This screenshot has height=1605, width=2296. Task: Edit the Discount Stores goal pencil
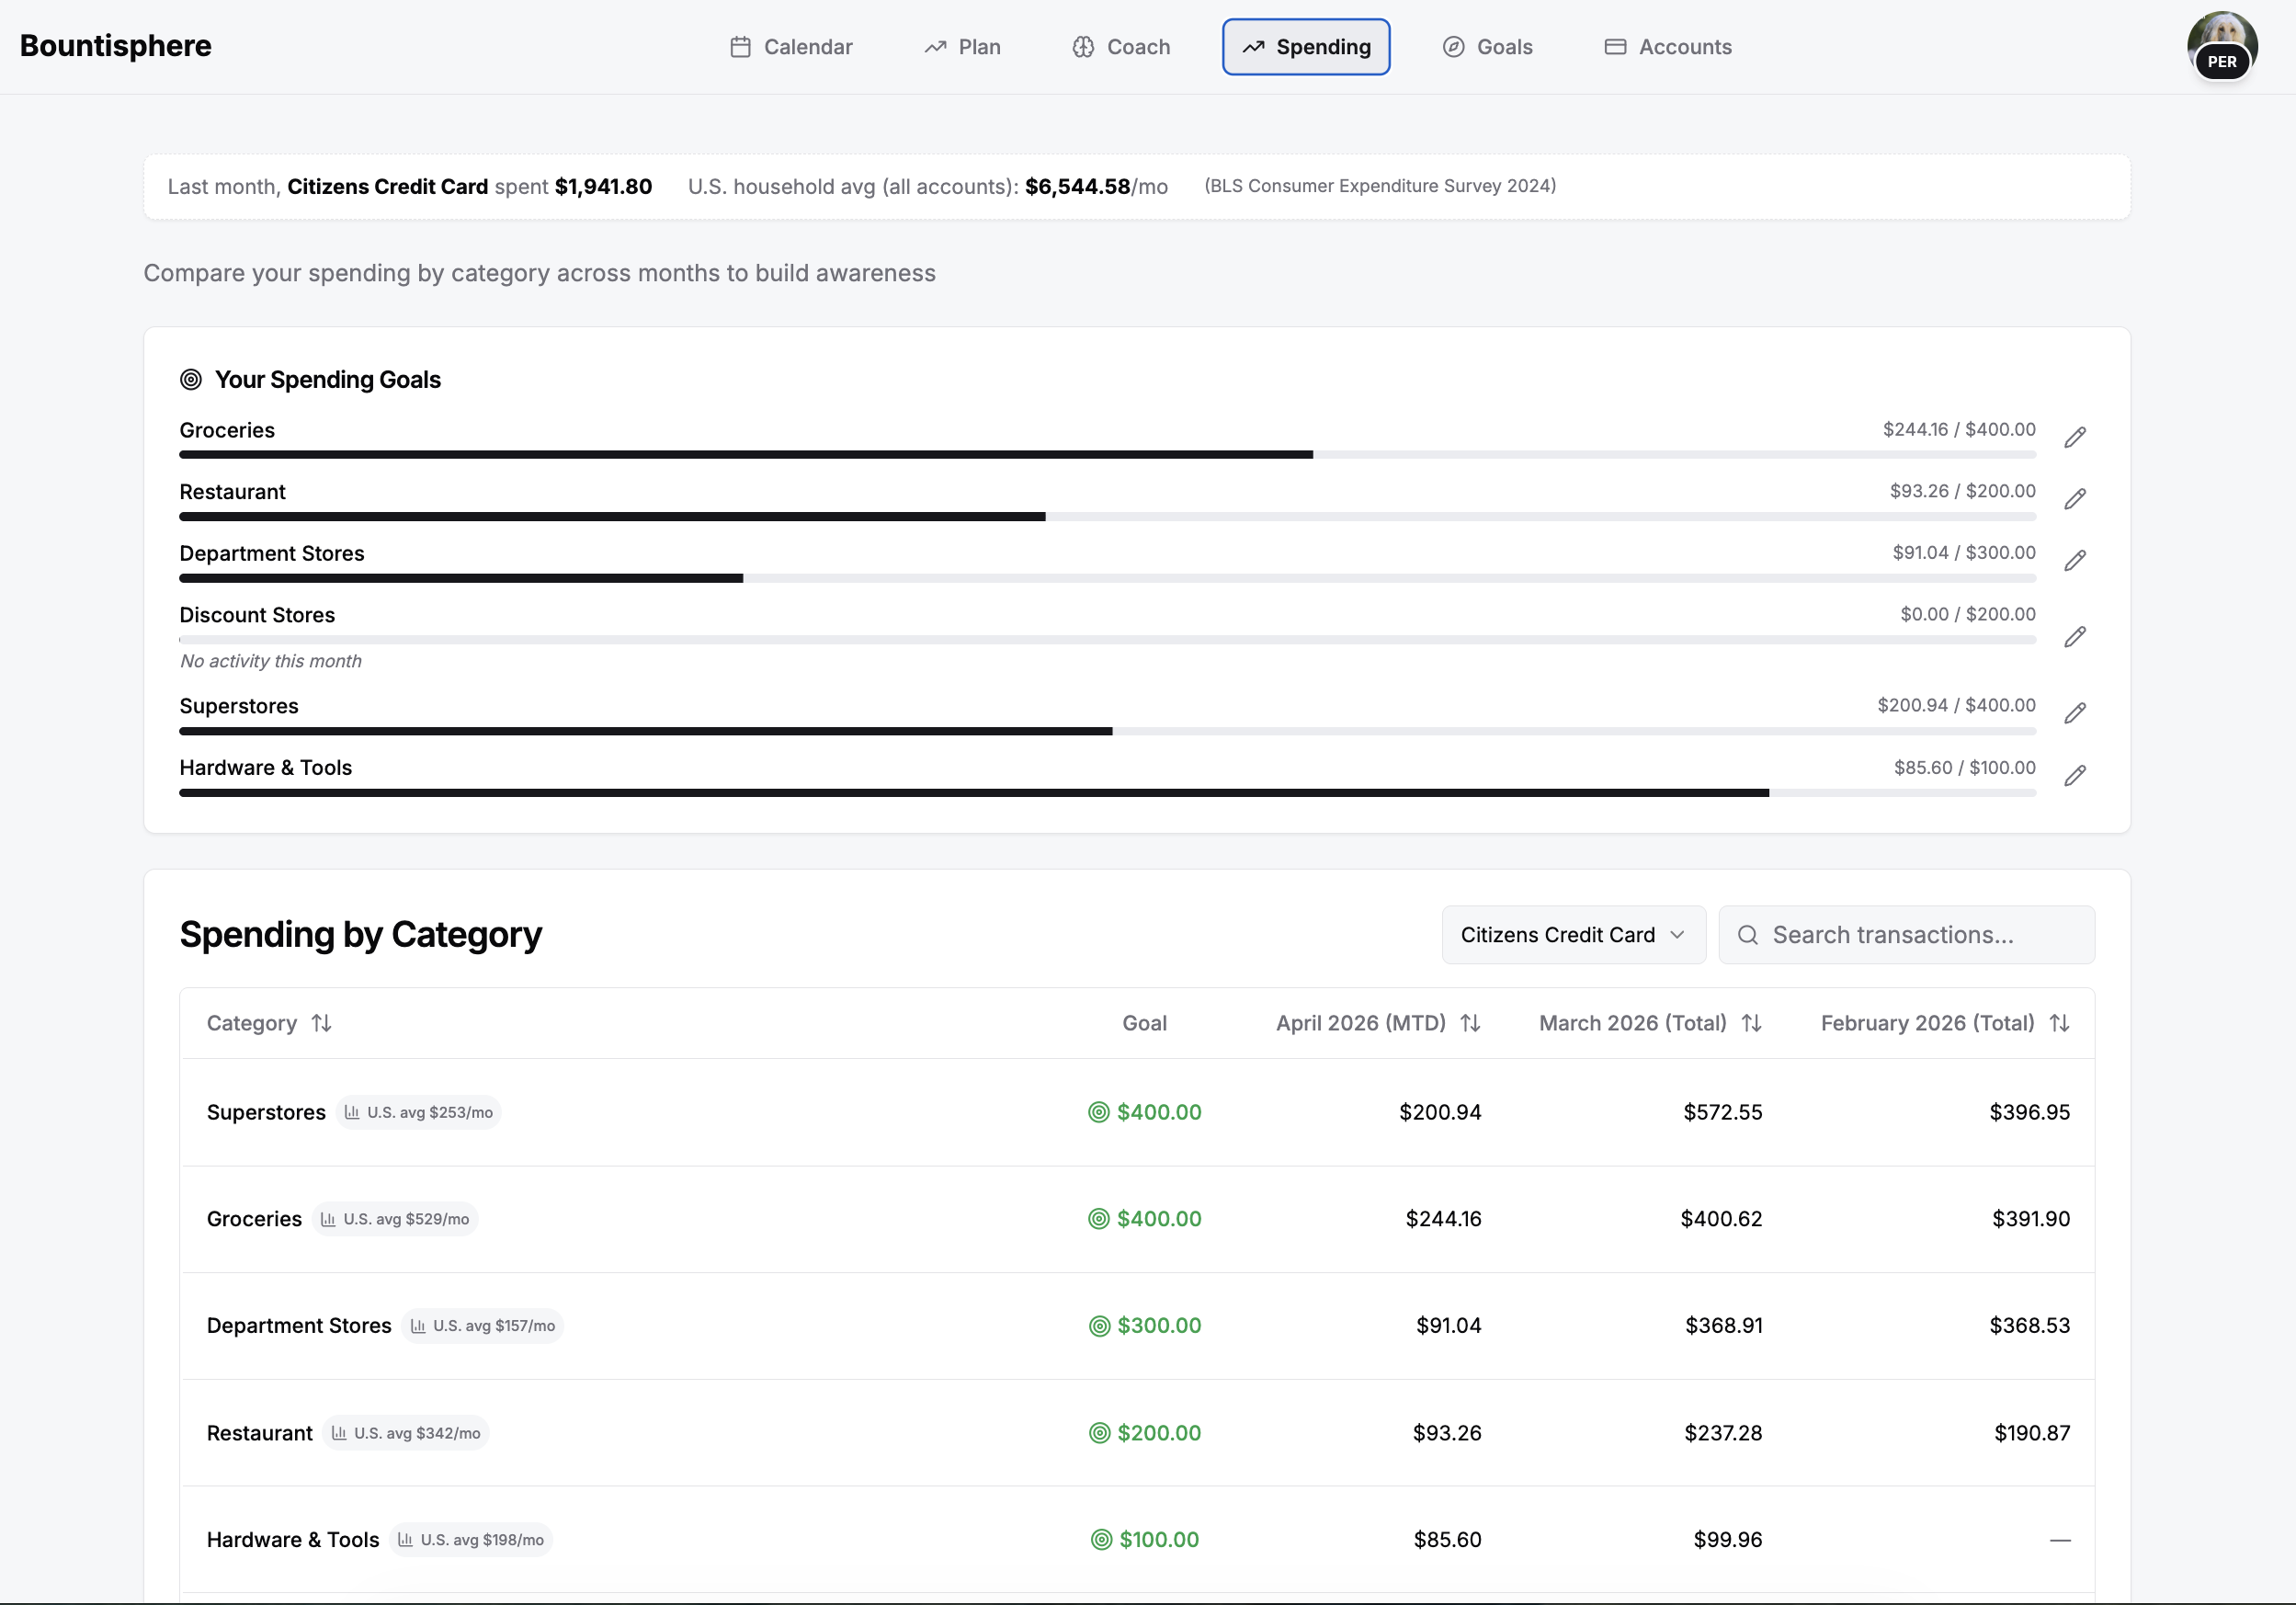point(2075,637)
